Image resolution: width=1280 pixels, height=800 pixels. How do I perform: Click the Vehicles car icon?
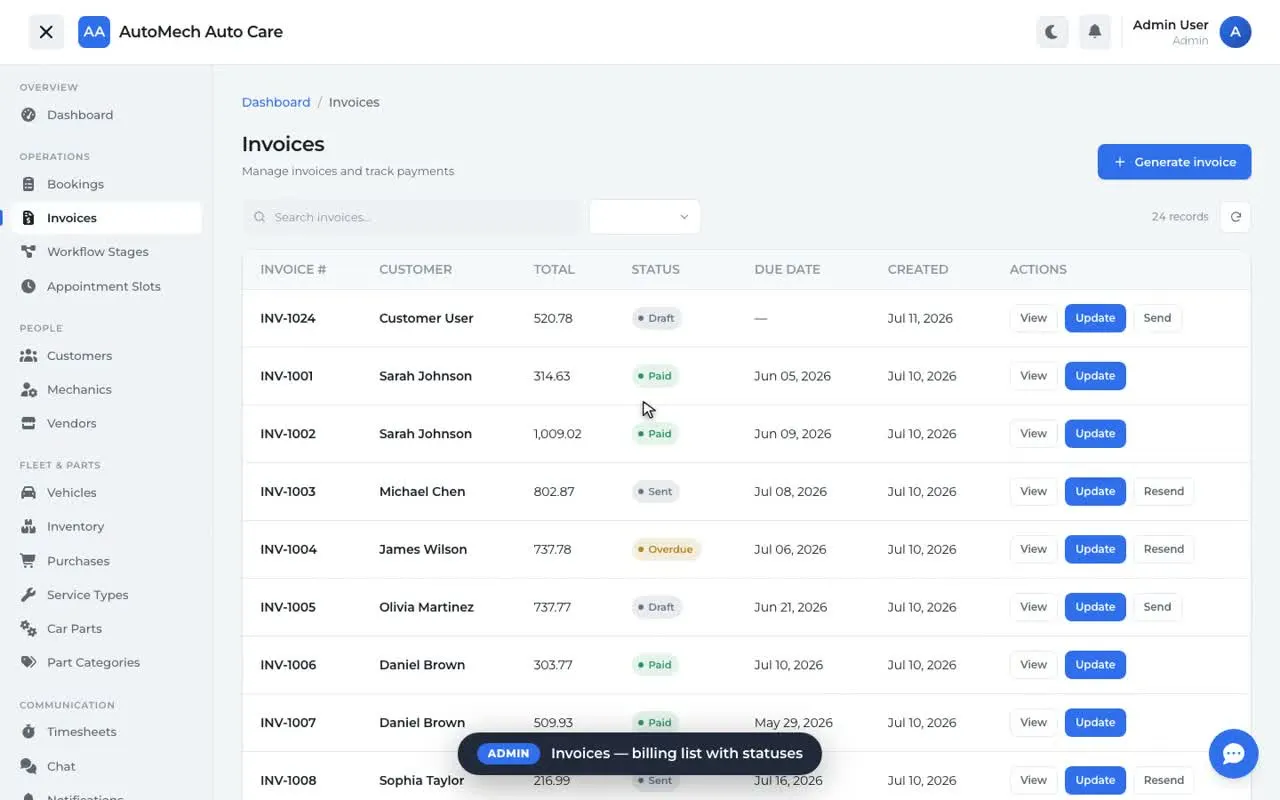click(x=28, y=493)
